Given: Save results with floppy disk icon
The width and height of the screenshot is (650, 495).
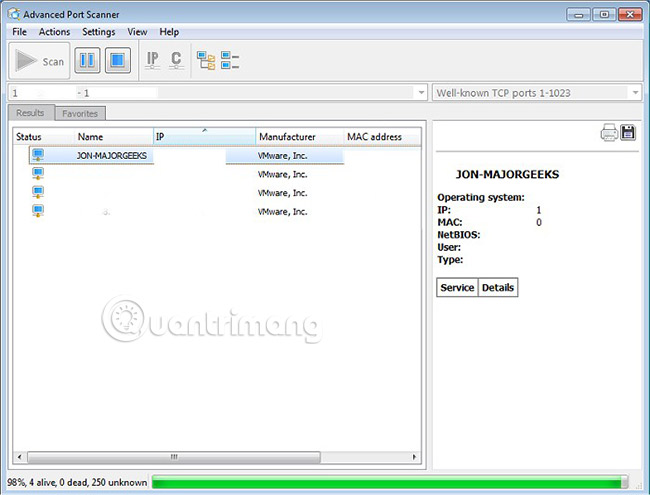Looking at the screenshot, I should click(628, 133).
